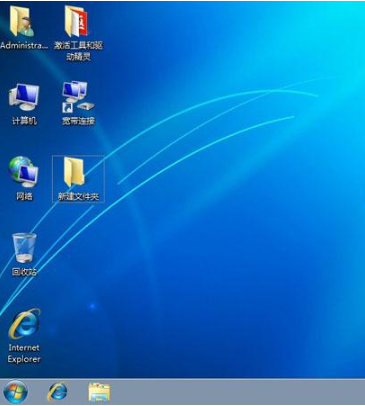Select the 计算机 (Computer) desktop icon
Image resolution: width=365 pixels, height=406 pixels.
pyautogui.click(x=24, y=97)
